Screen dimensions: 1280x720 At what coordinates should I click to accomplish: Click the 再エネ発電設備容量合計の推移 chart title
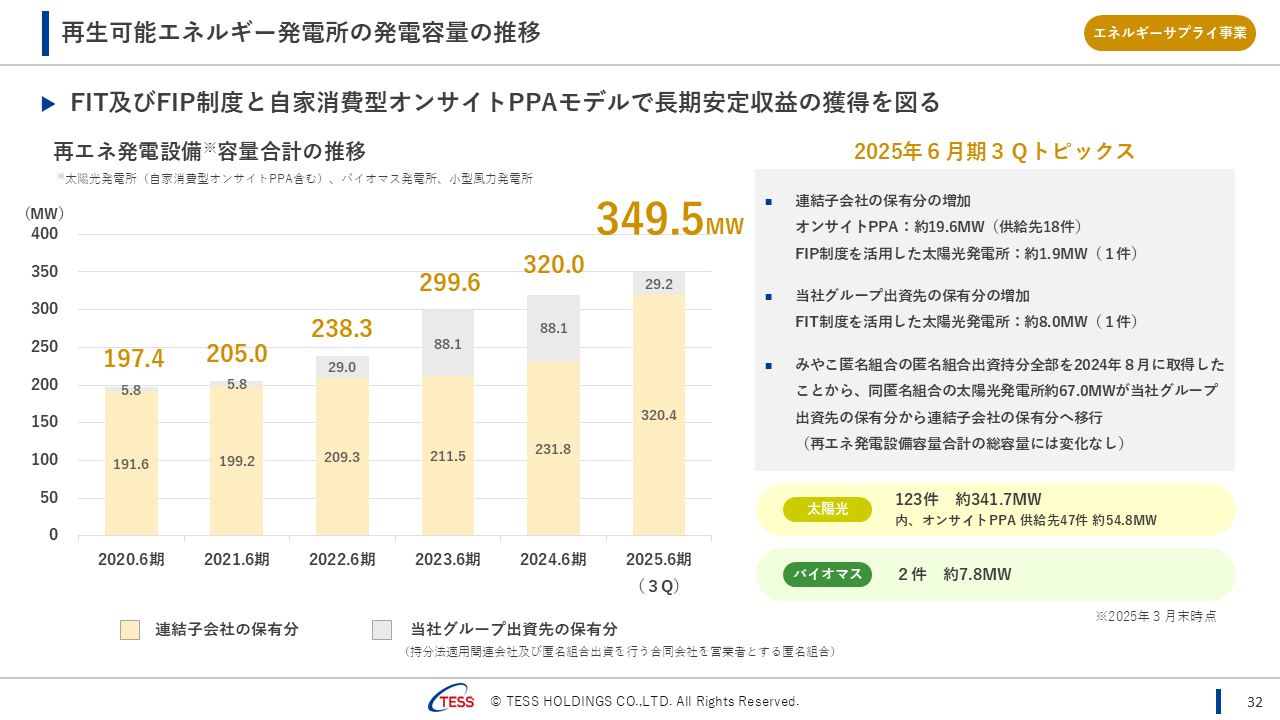(x=209, y=152)
